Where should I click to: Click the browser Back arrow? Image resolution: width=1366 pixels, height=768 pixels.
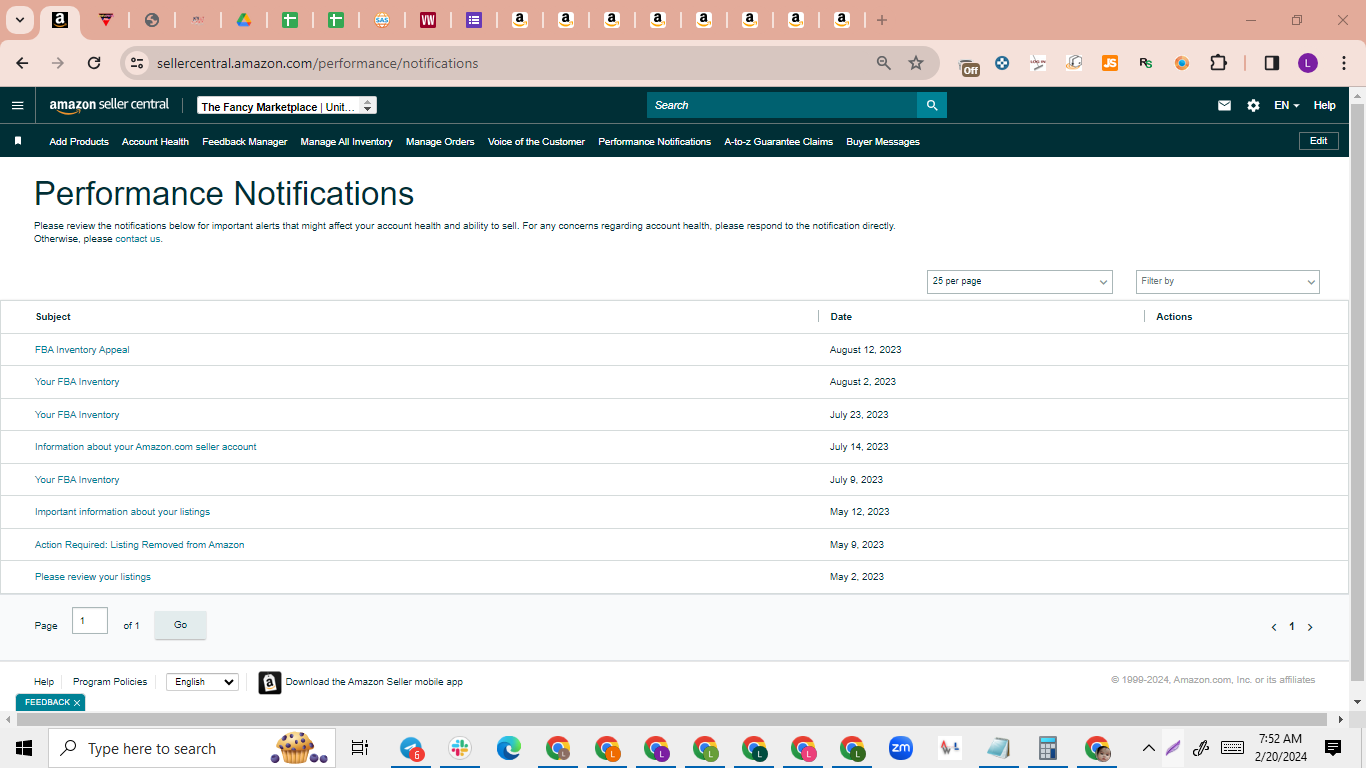[22, 63]
